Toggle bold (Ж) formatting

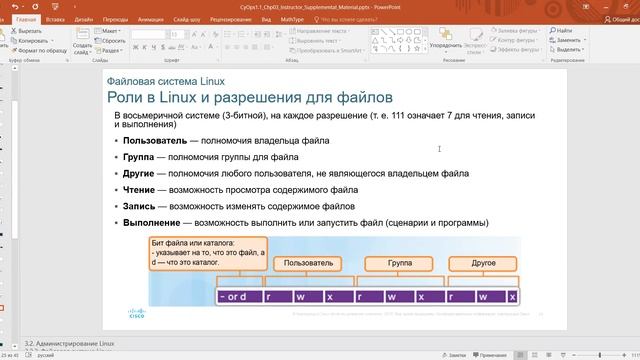[x=136, y=47]
